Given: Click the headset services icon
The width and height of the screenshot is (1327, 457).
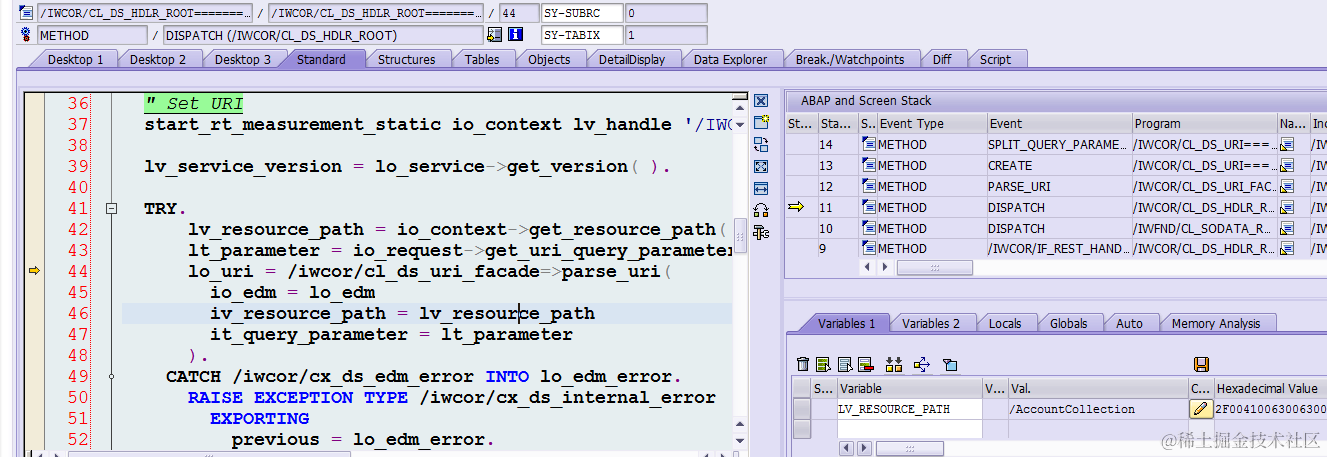Looking at the screenshot, I should pos(760,210).
